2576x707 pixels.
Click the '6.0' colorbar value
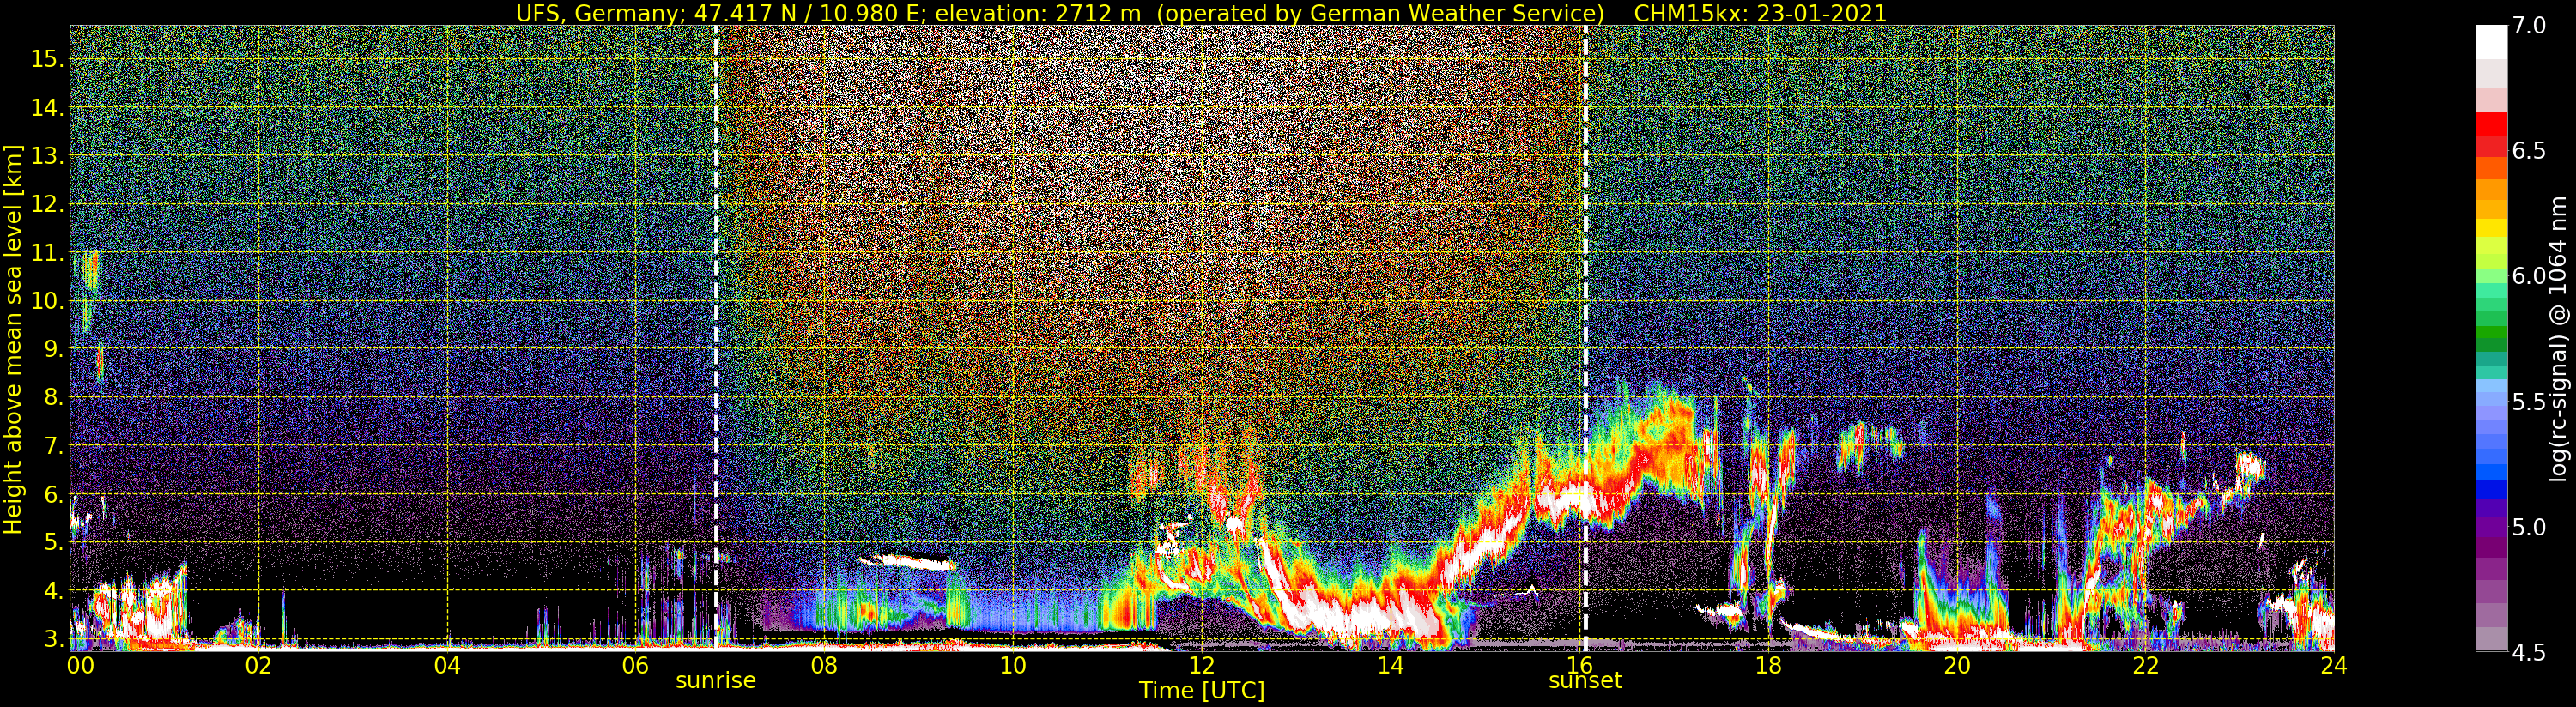[2529, 276]
